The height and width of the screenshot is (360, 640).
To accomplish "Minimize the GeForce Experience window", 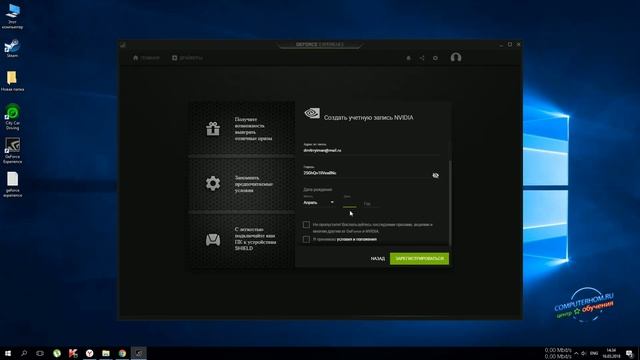I will click(501, 44).
